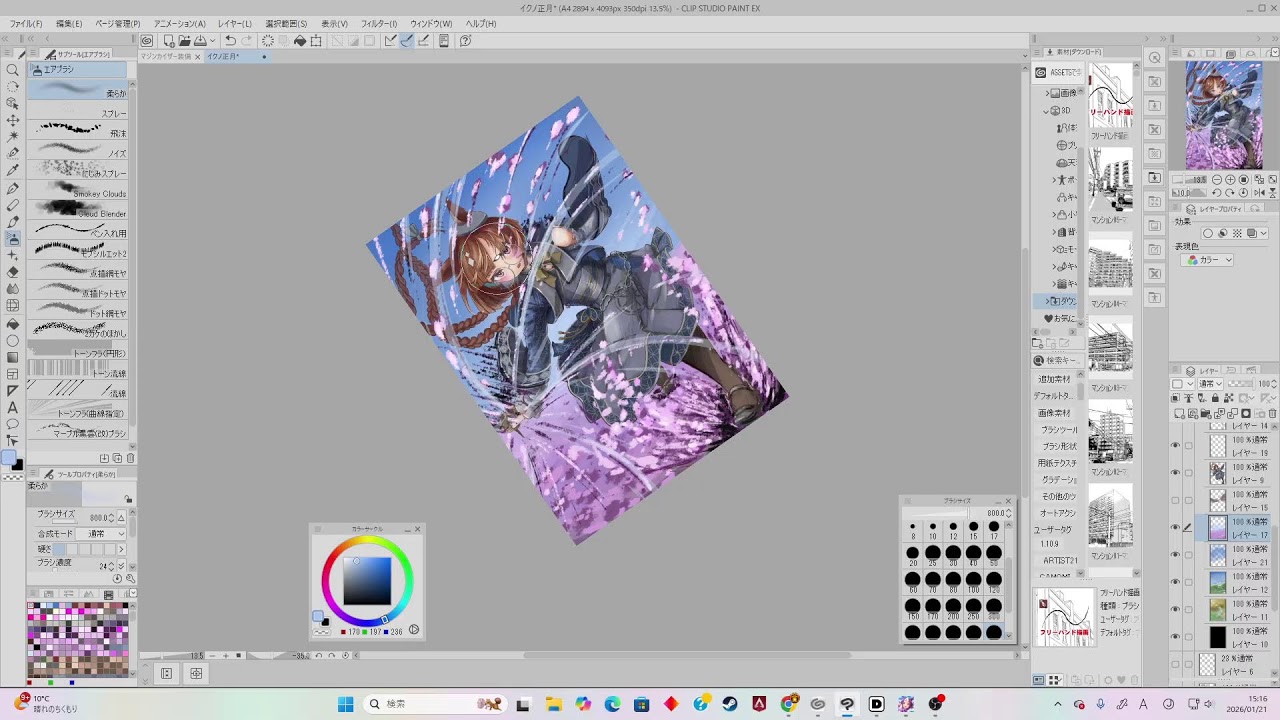Open the ウィンドウ menu
The width and height of the screenshot is (1280, 720).
431,23
